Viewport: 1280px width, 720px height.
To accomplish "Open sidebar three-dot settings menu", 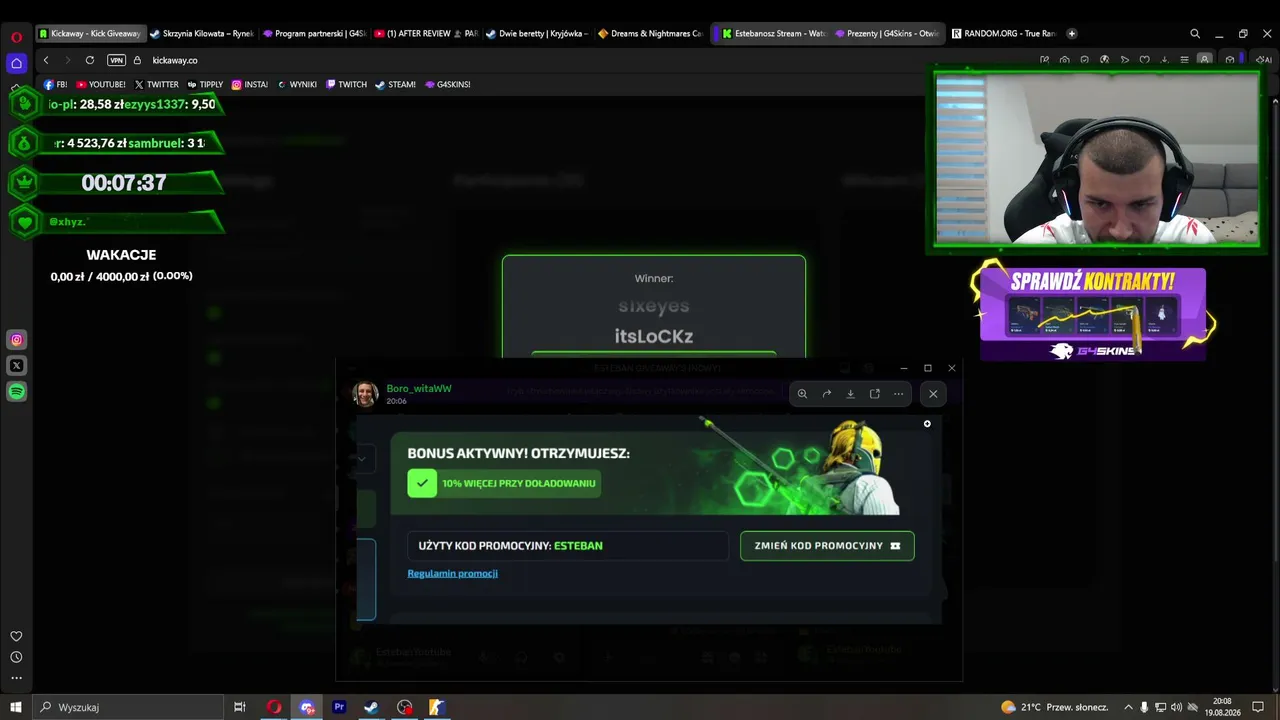I will pyautogui.click(x=16, y=678).
